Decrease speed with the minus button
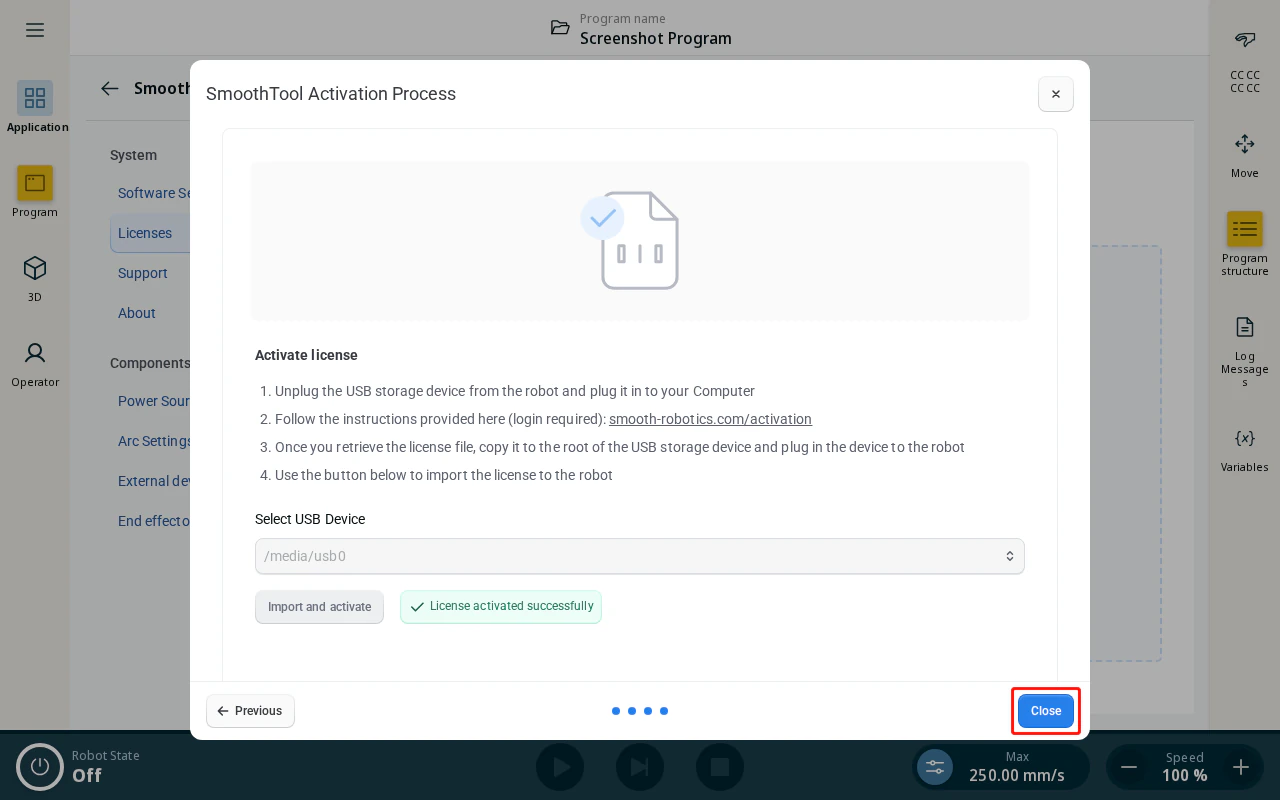1280x800 pixels. point(1129,767)
